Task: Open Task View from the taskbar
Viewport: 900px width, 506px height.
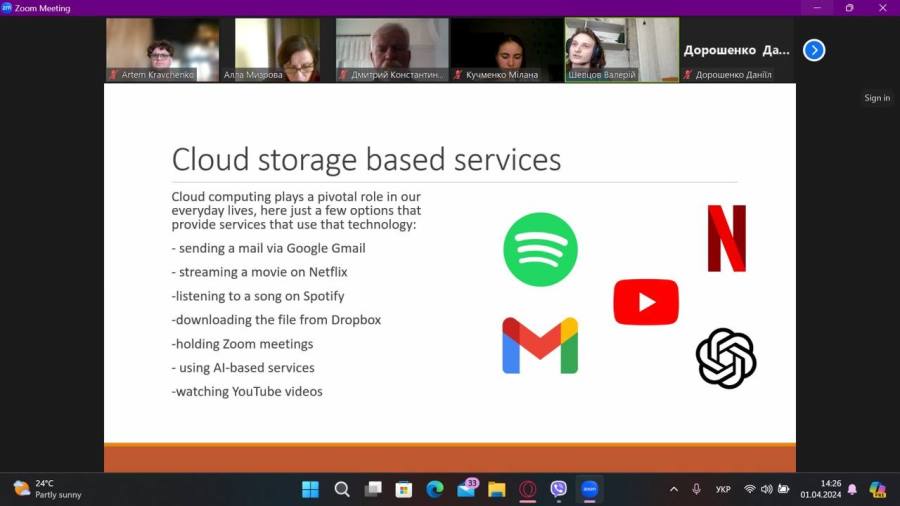Action: 373,489
